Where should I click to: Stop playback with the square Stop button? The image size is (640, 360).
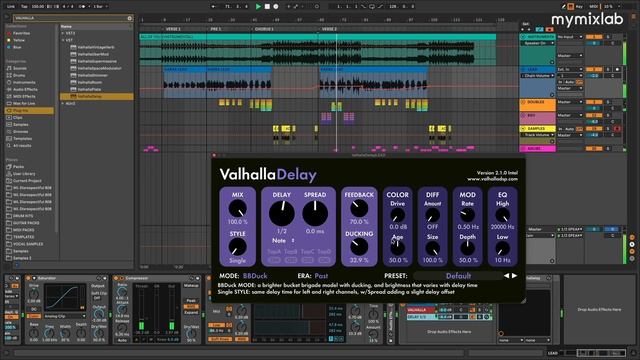pyautogui.click(x=267, y=7)
